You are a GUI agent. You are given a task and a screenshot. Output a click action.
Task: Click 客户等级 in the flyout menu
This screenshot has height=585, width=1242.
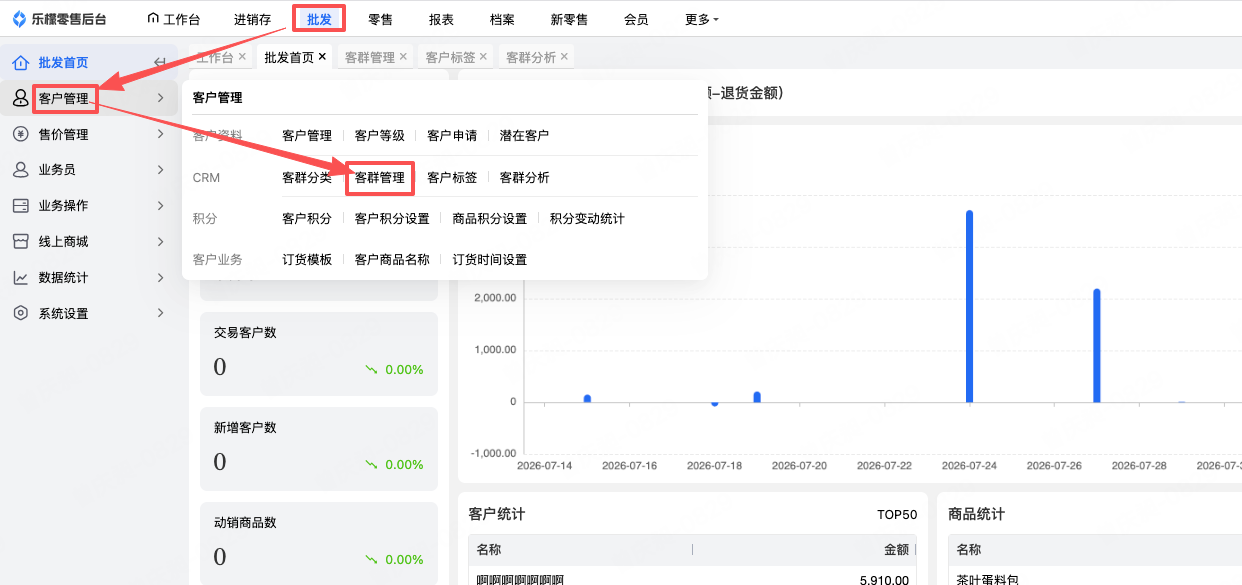tap(380, 135)
